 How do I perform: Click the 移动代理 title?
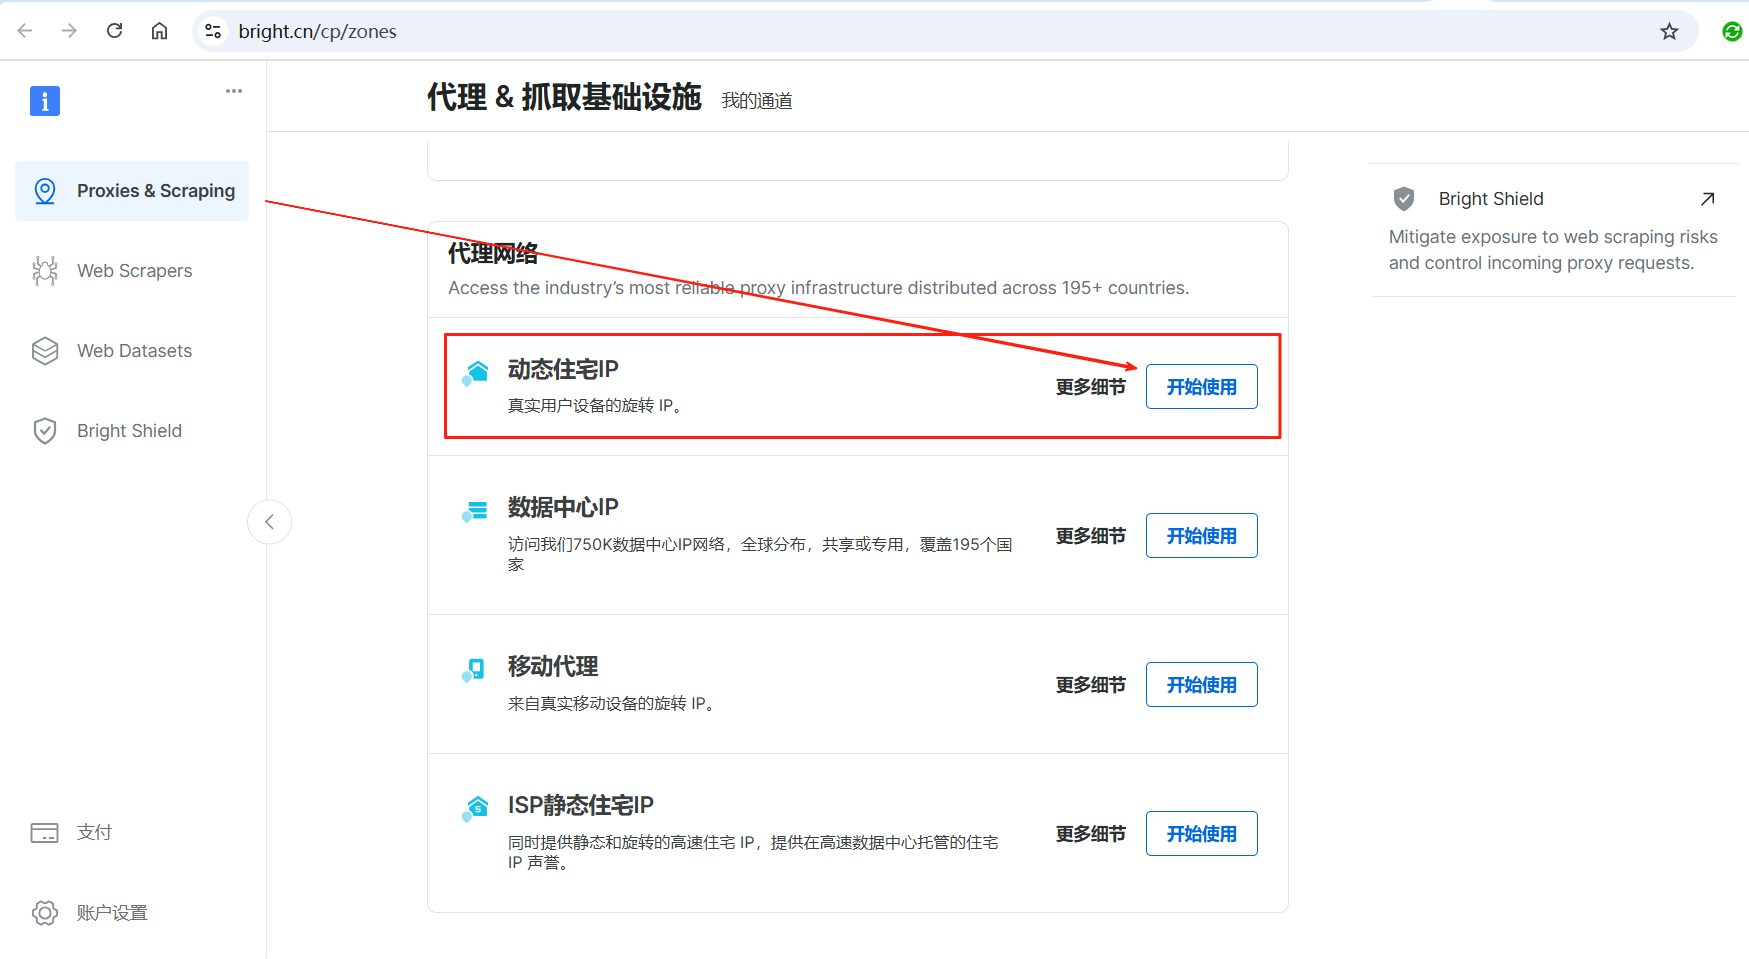click(553, 667)
